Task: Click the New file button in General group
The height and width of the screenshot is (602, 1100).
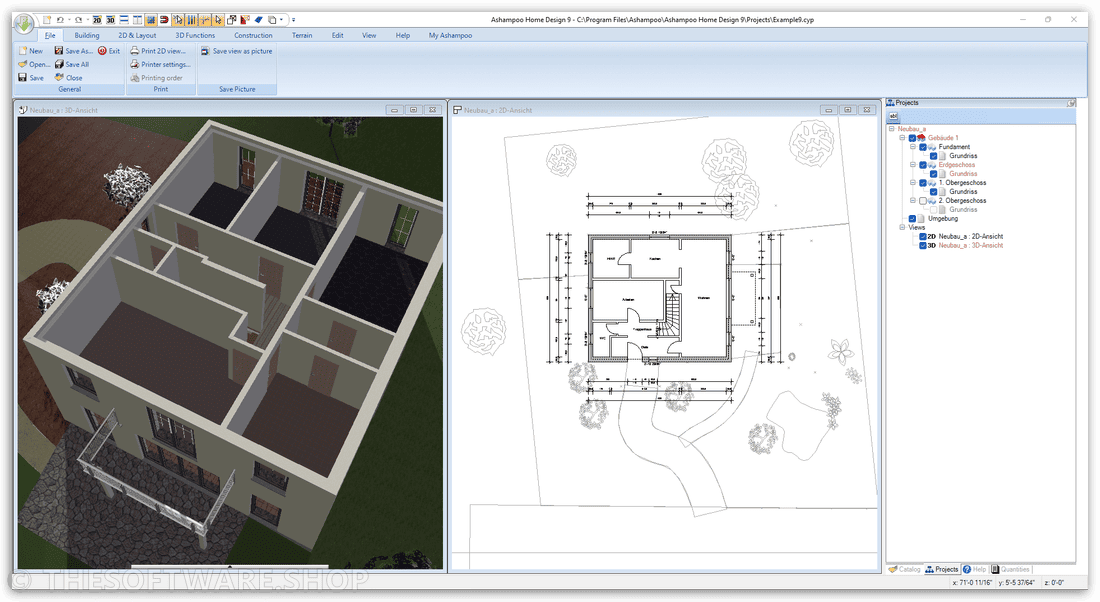Action: click(31, 51)
